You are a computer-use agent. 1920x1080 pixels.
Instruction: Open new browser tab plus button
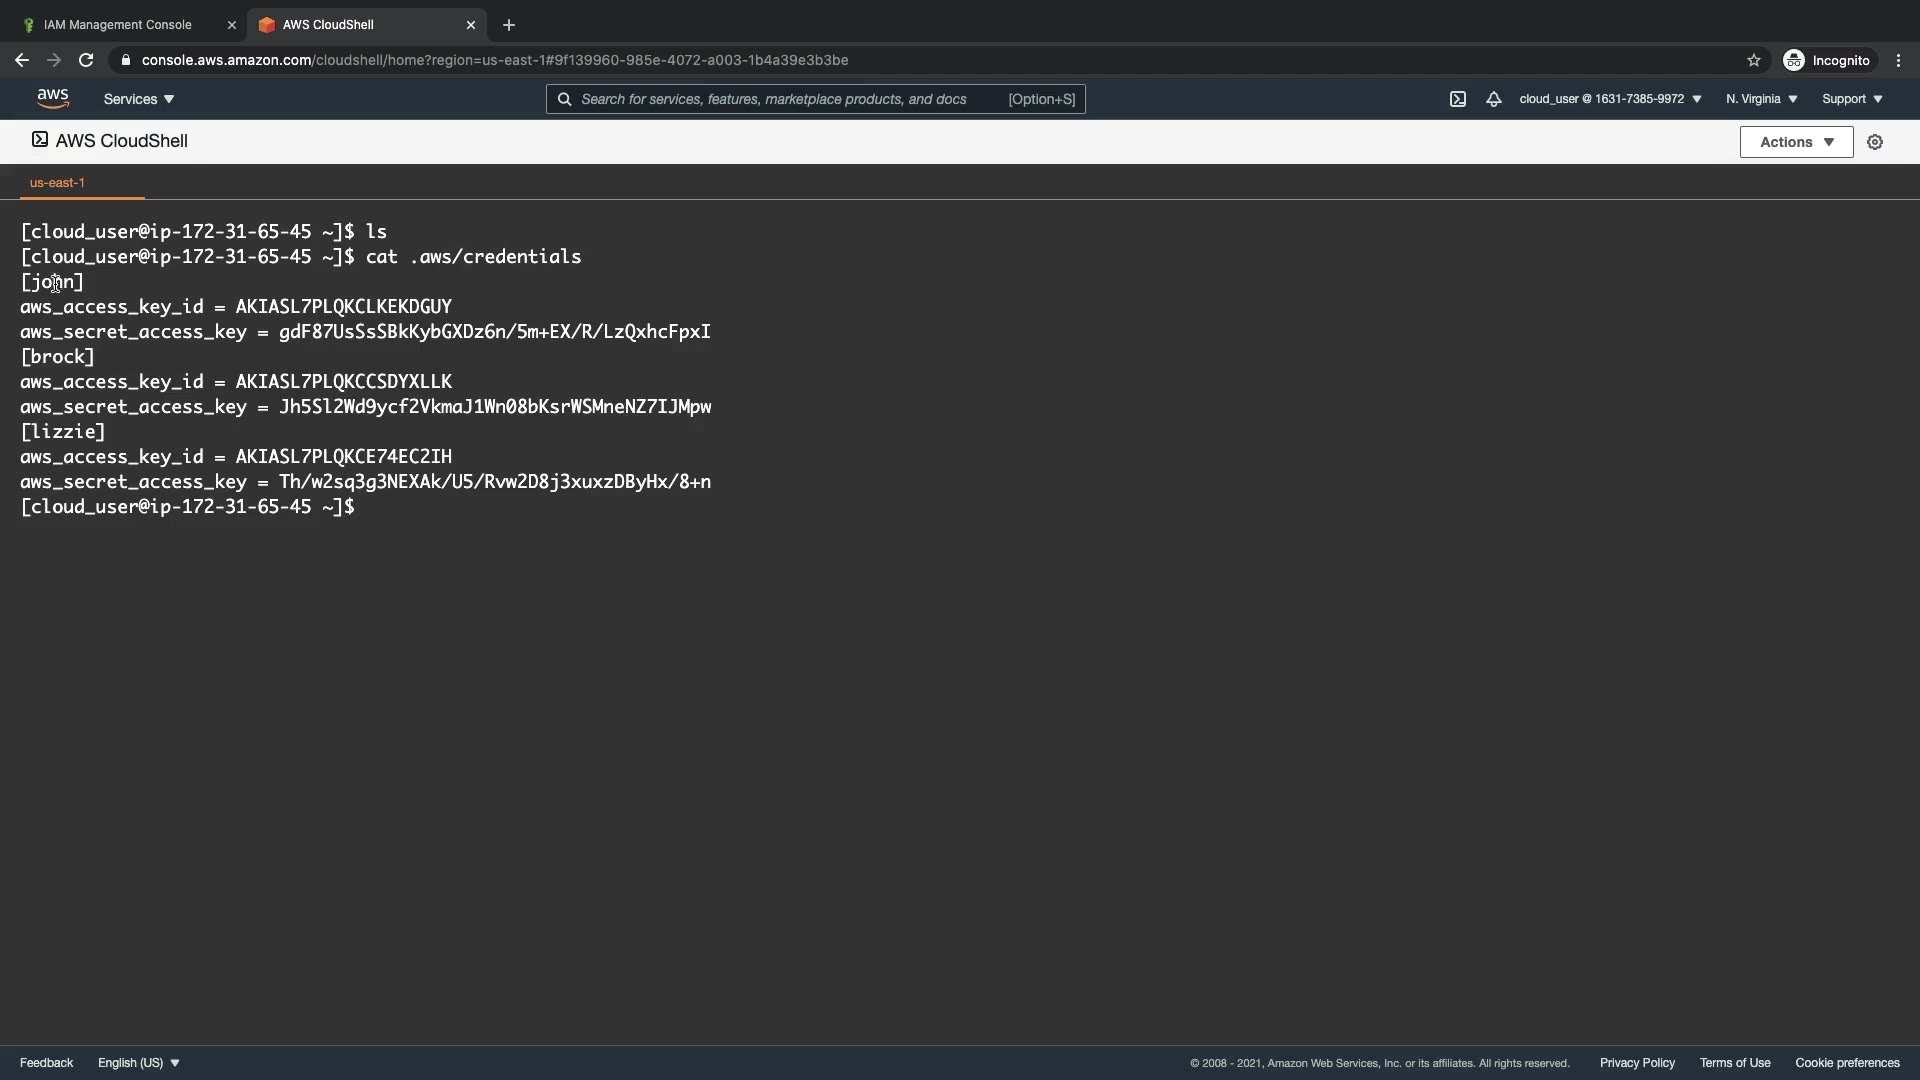pyautogui.click(x=509, y=25)
